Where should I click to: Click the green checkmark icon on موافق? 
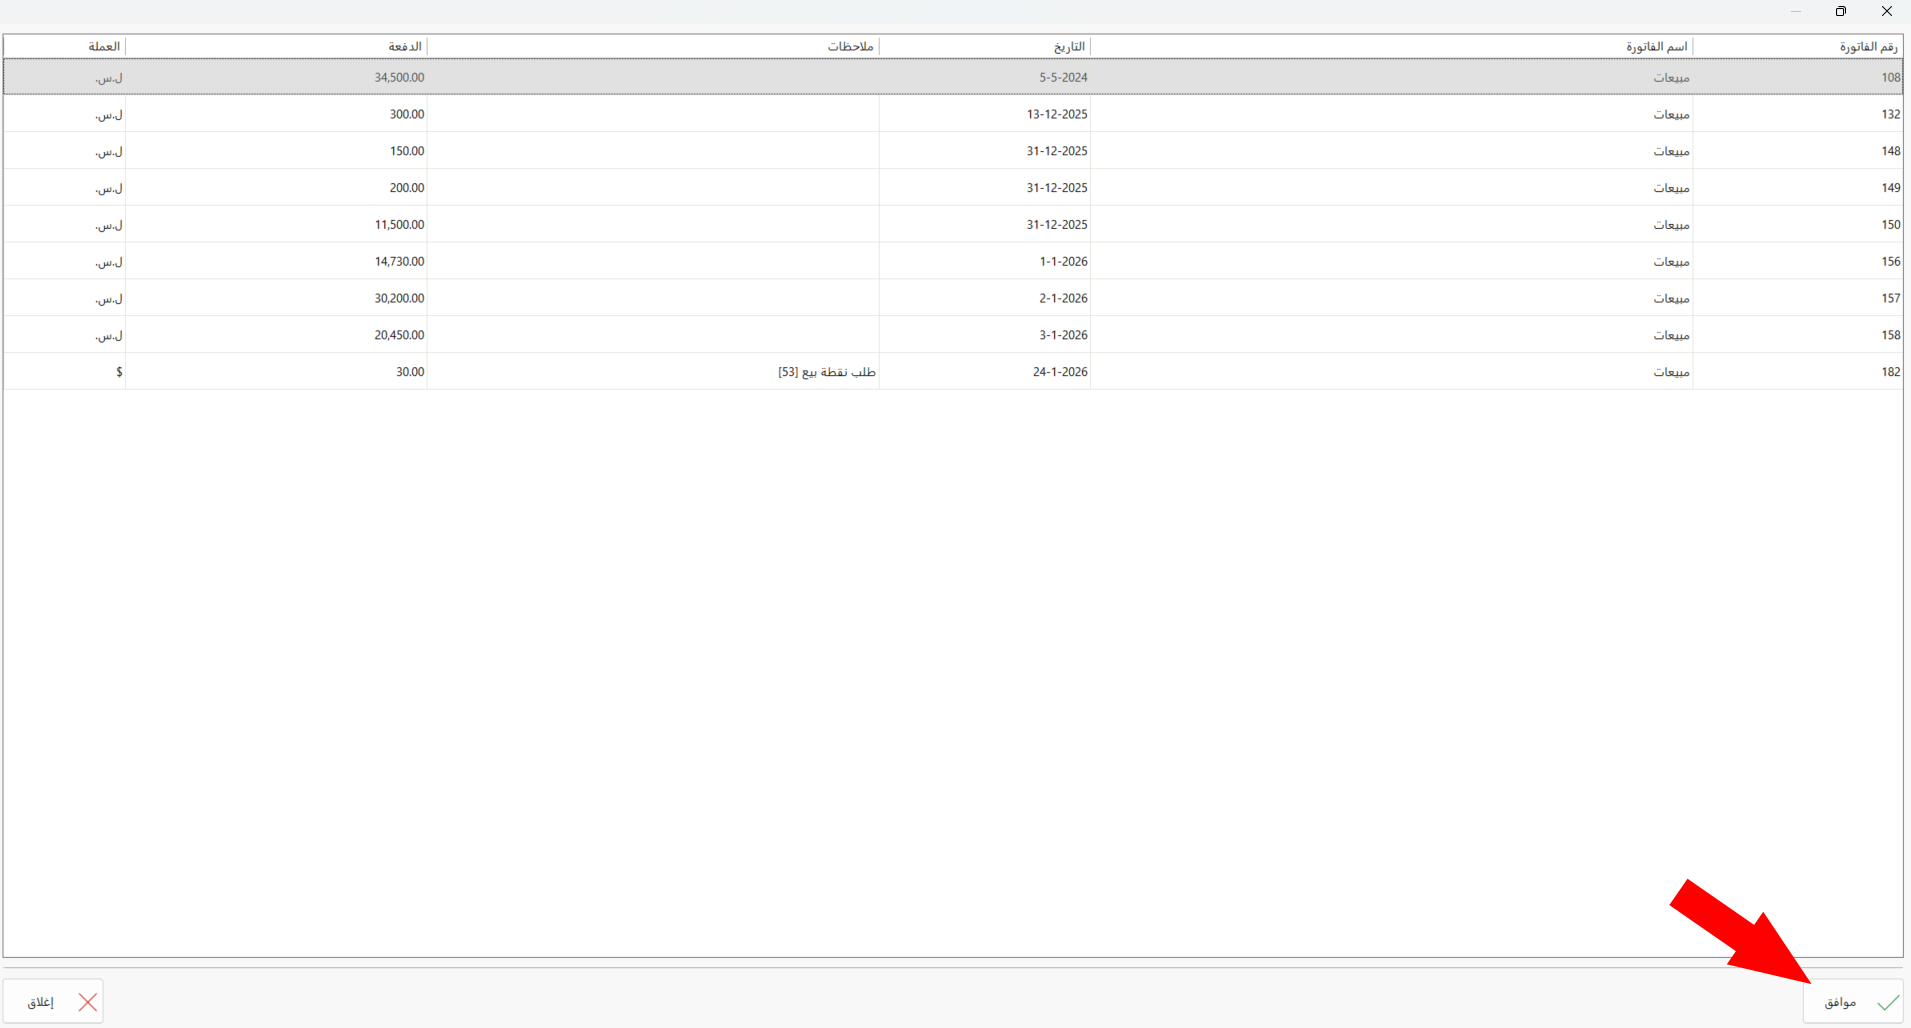coord(1888,1002)
